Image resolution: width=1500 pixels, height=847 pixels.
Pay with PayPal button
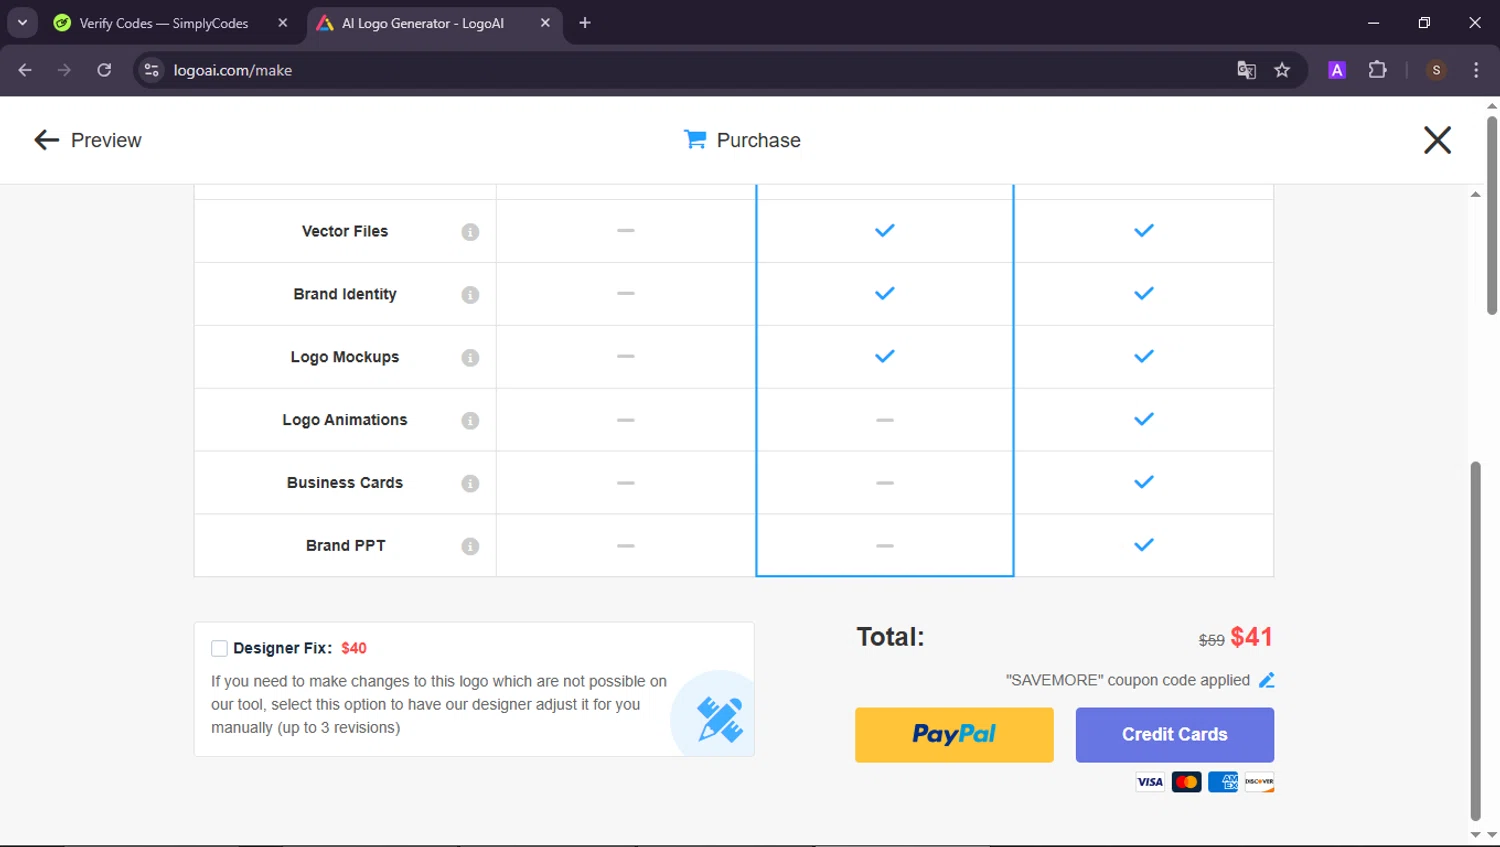954,735
